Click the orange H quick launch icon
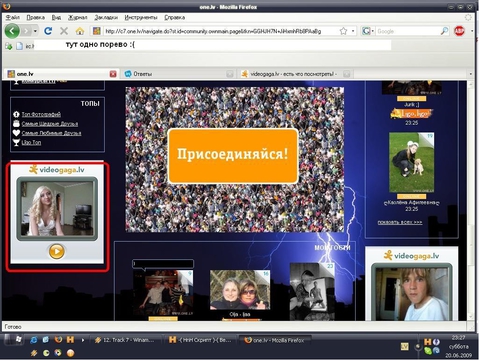479x361 pixels. click(70, 340)
